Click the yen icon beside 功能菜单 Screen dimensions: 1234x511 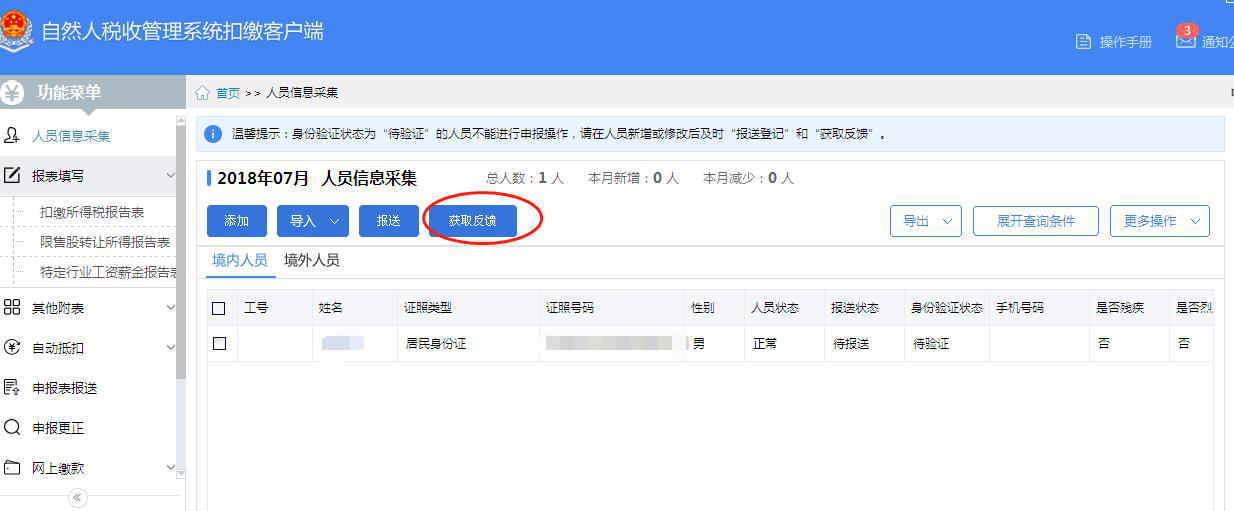click(x=13, y=93)
